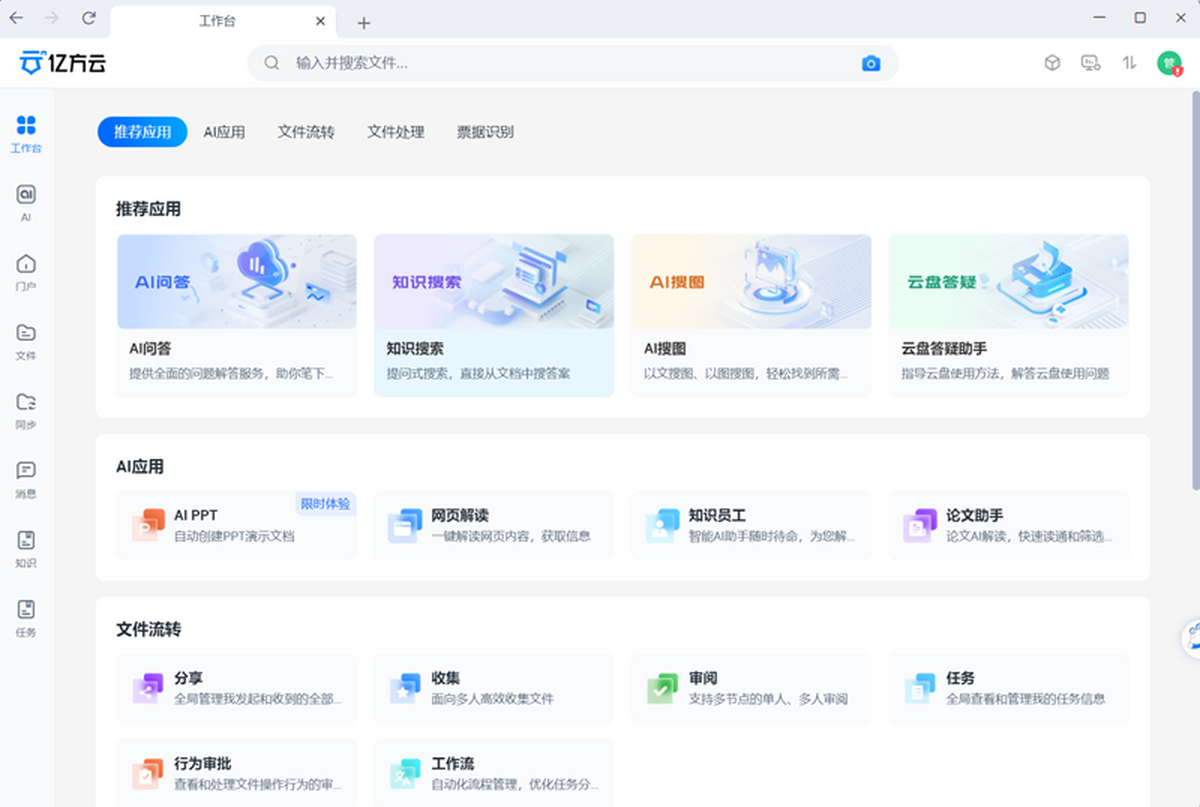Viewport: 1200px width, 807px height.
Task: Switch to the AI应用 tab
Action: coord(224,132)
